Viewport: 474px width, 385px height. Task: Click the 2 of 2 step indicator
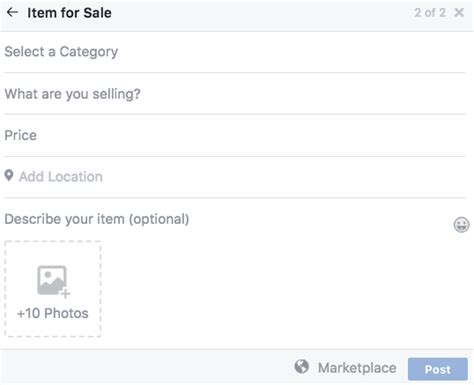click(x=430, y=13)
